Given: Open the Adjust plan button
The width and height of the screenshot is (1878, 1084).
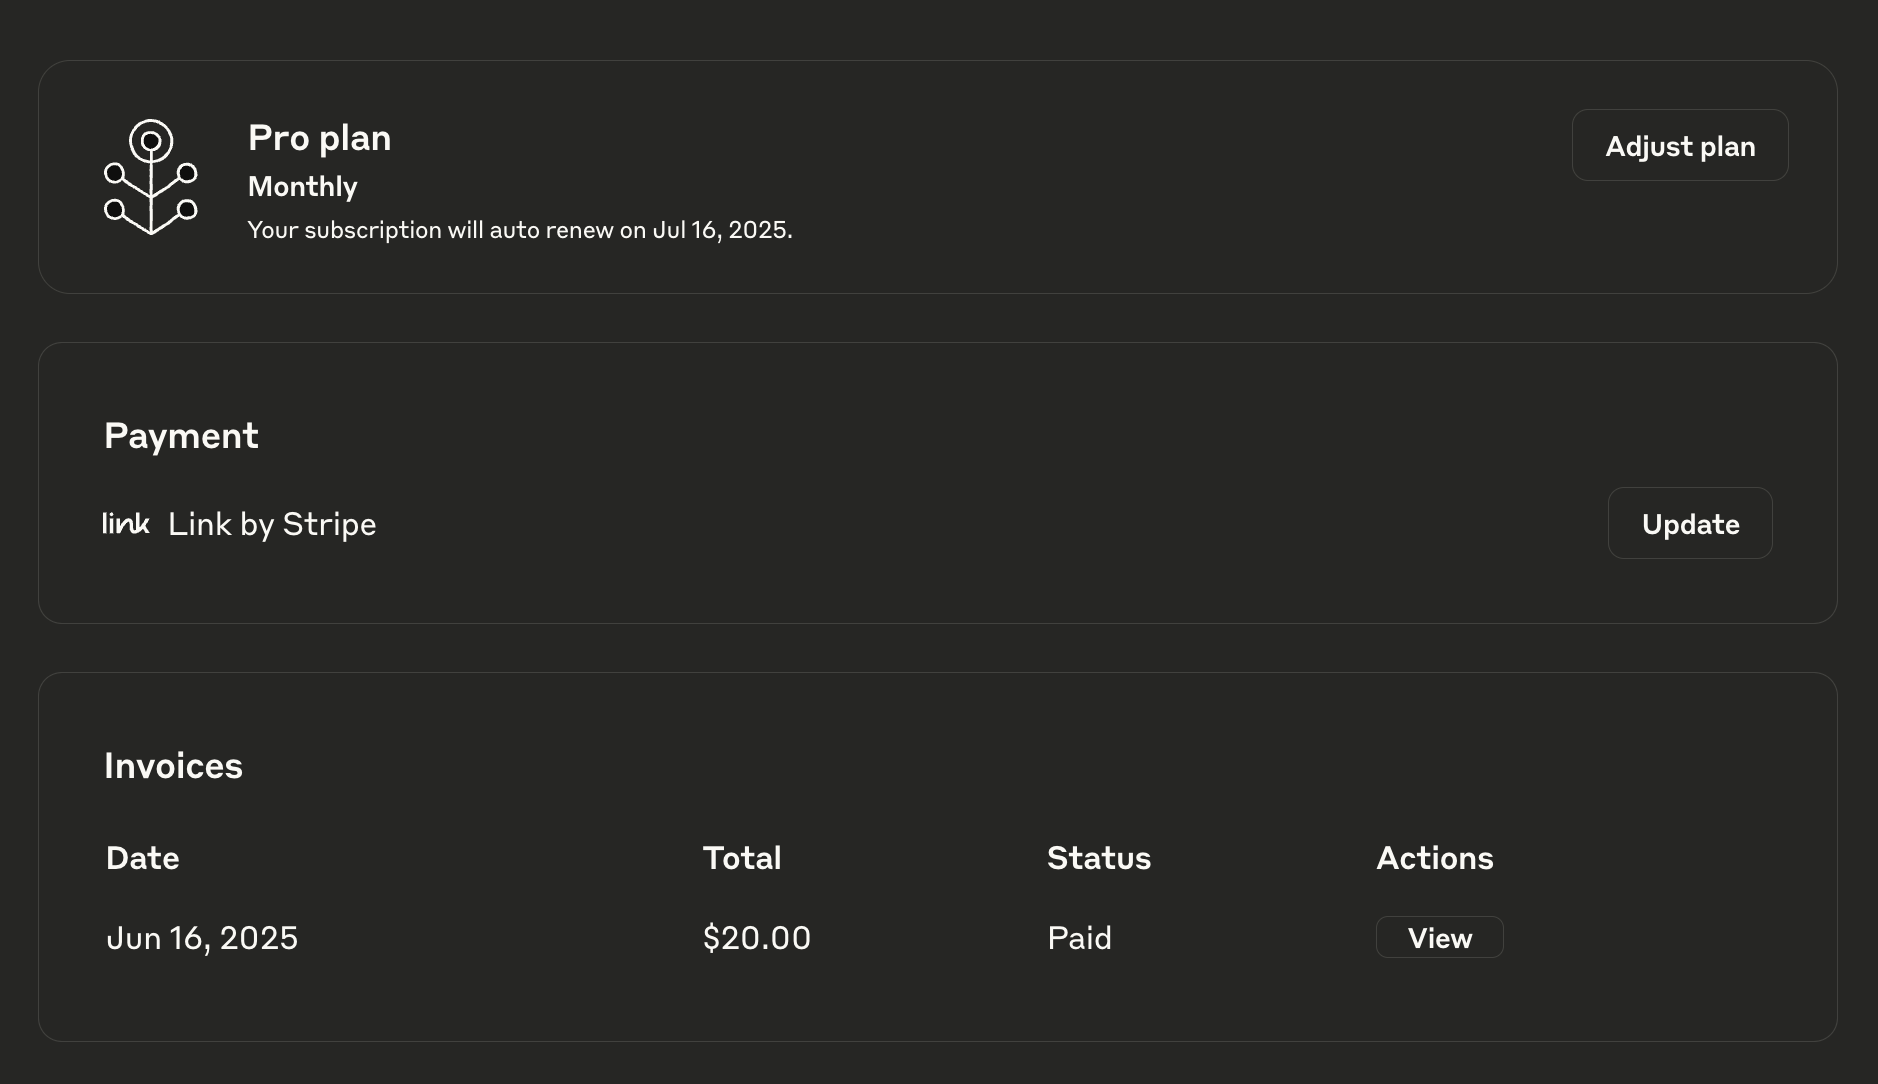Looking at the screenshot, I should pos(1680,145).
